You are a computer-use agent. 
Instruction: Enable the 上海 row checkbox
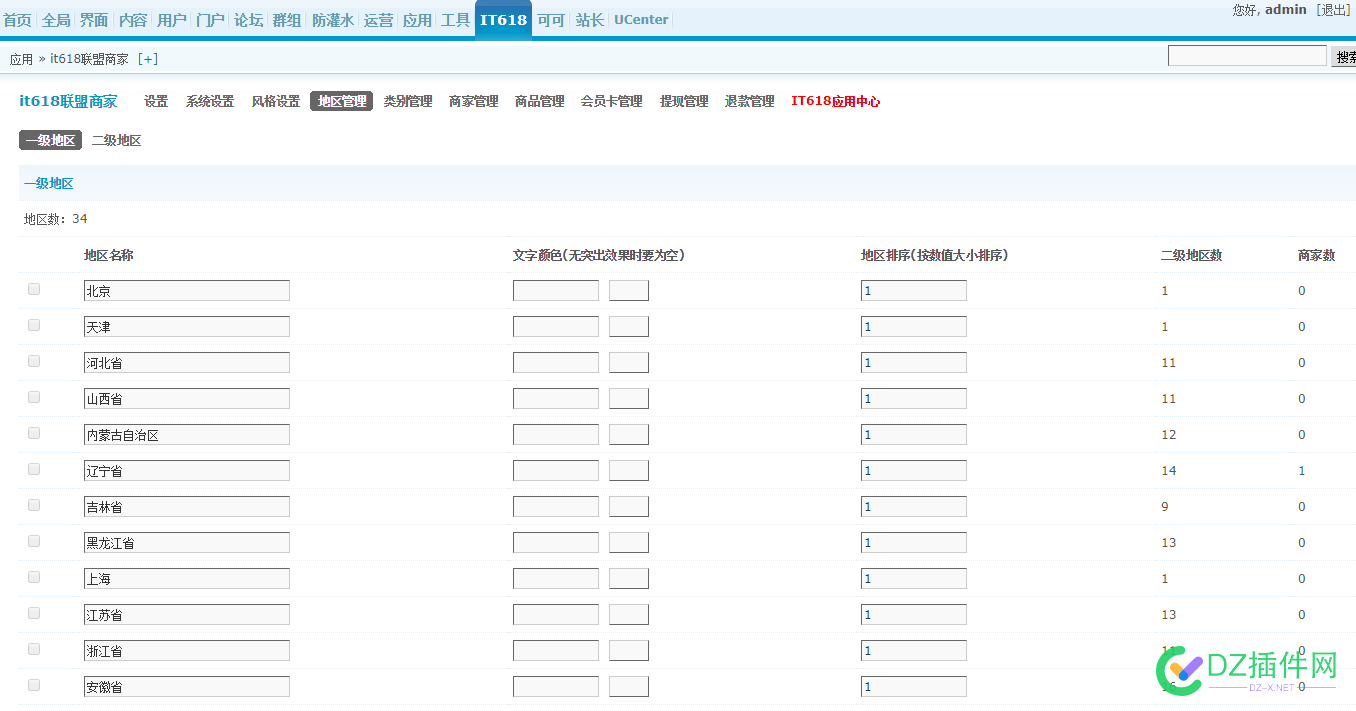click(x=34, y=577)
